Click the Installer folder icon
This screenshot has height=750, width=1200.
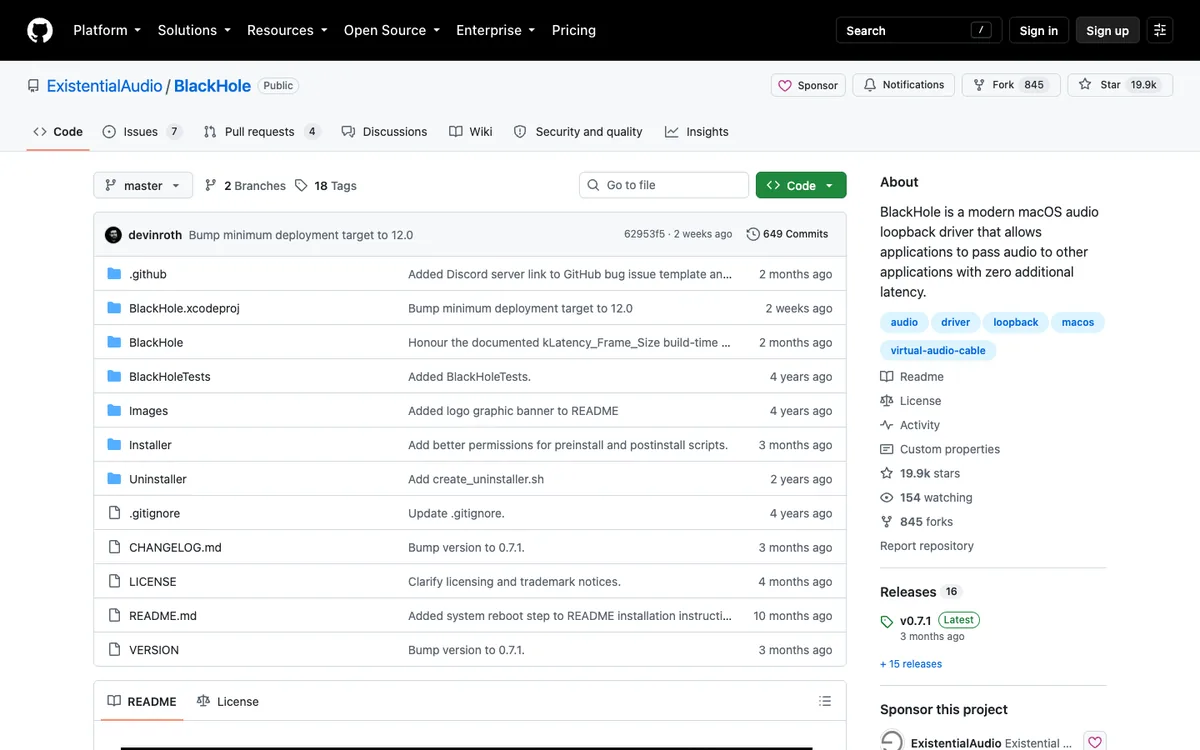coord(114,445)
